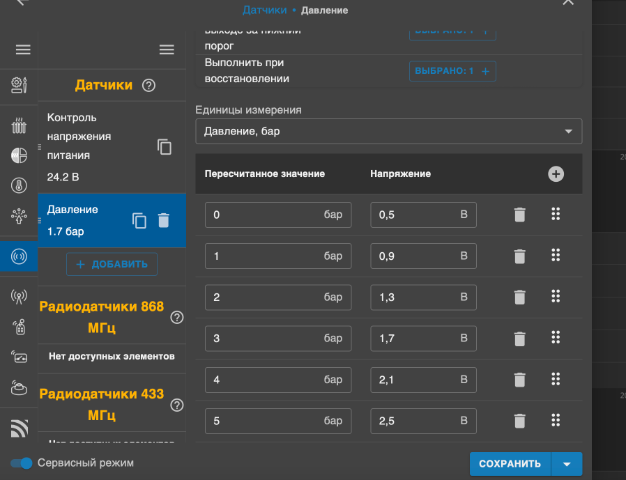This screenshot has height=480, width=626.
Task: Expand the arrow next to Сохранить
Action: coord(567,464)
